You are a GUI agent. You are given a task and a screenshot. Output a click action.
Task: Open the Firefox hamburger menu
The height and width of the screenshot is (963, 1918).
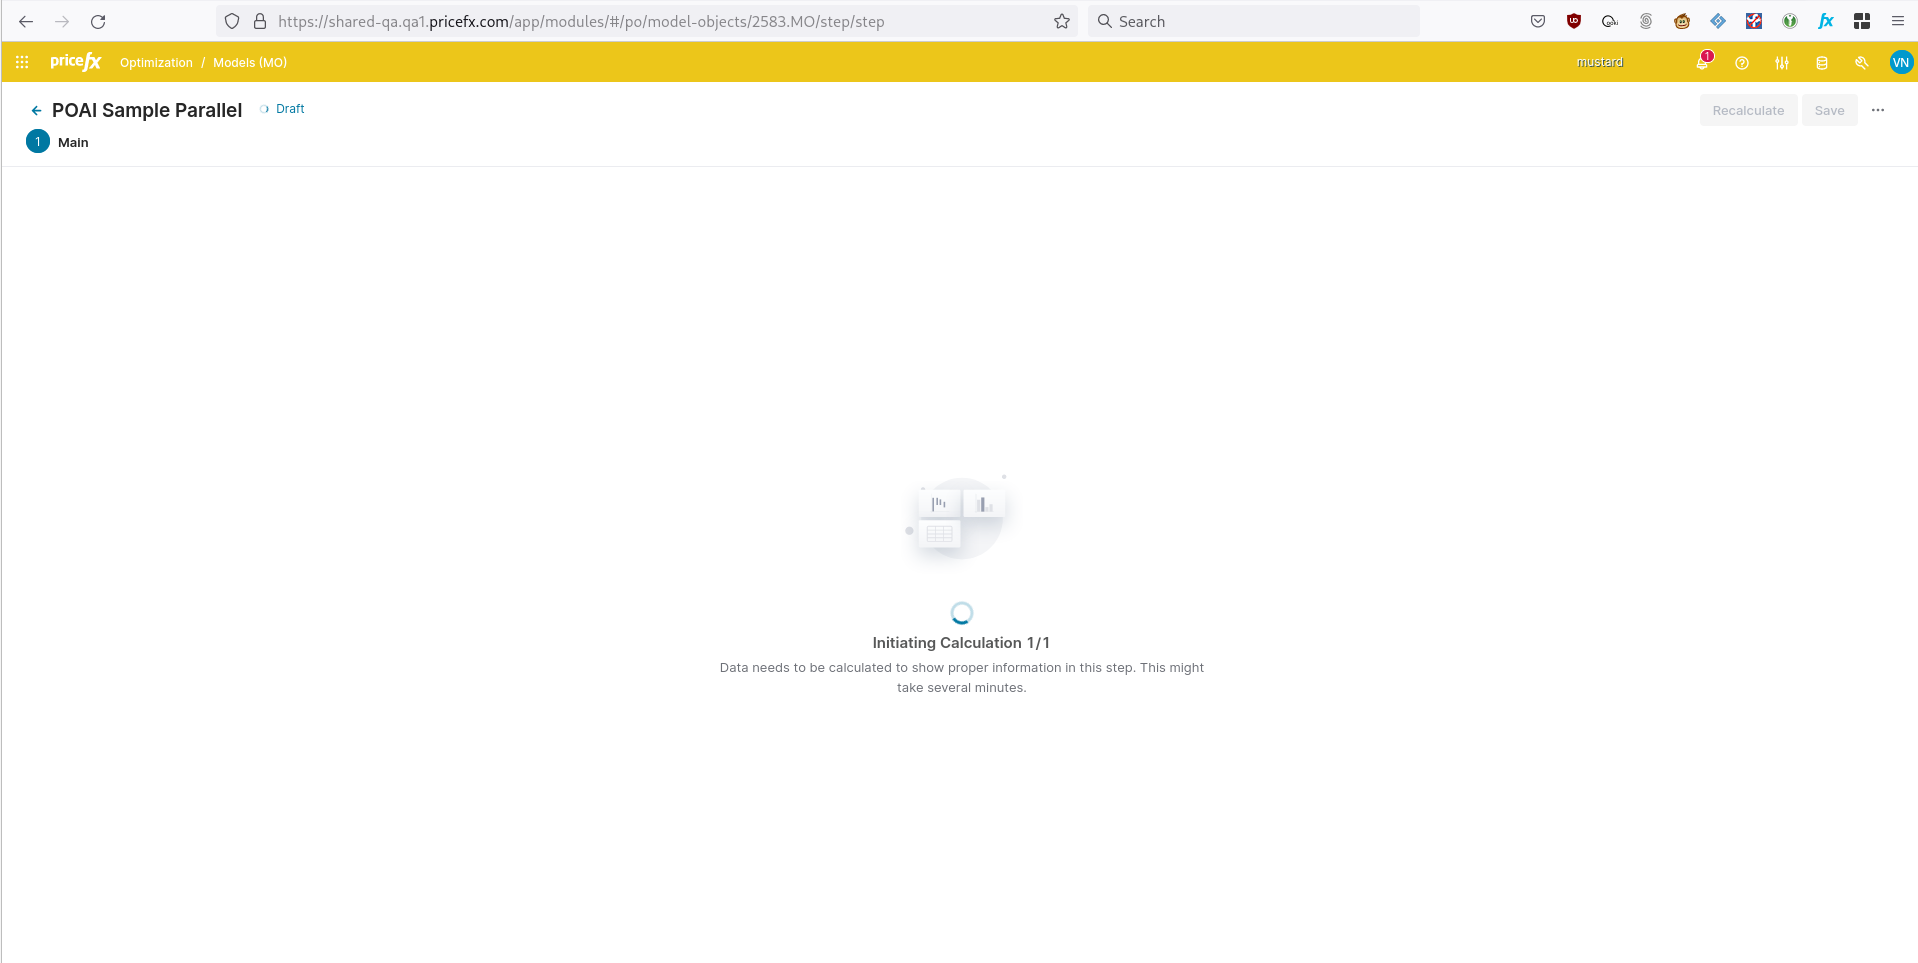pyautogui.click(x=1898, y=21)
